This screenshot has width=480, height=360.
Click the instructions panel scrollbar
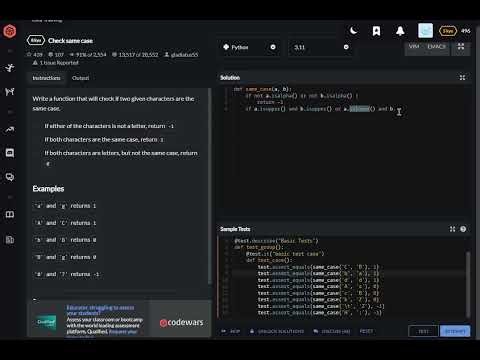click(x=209, y=187)
